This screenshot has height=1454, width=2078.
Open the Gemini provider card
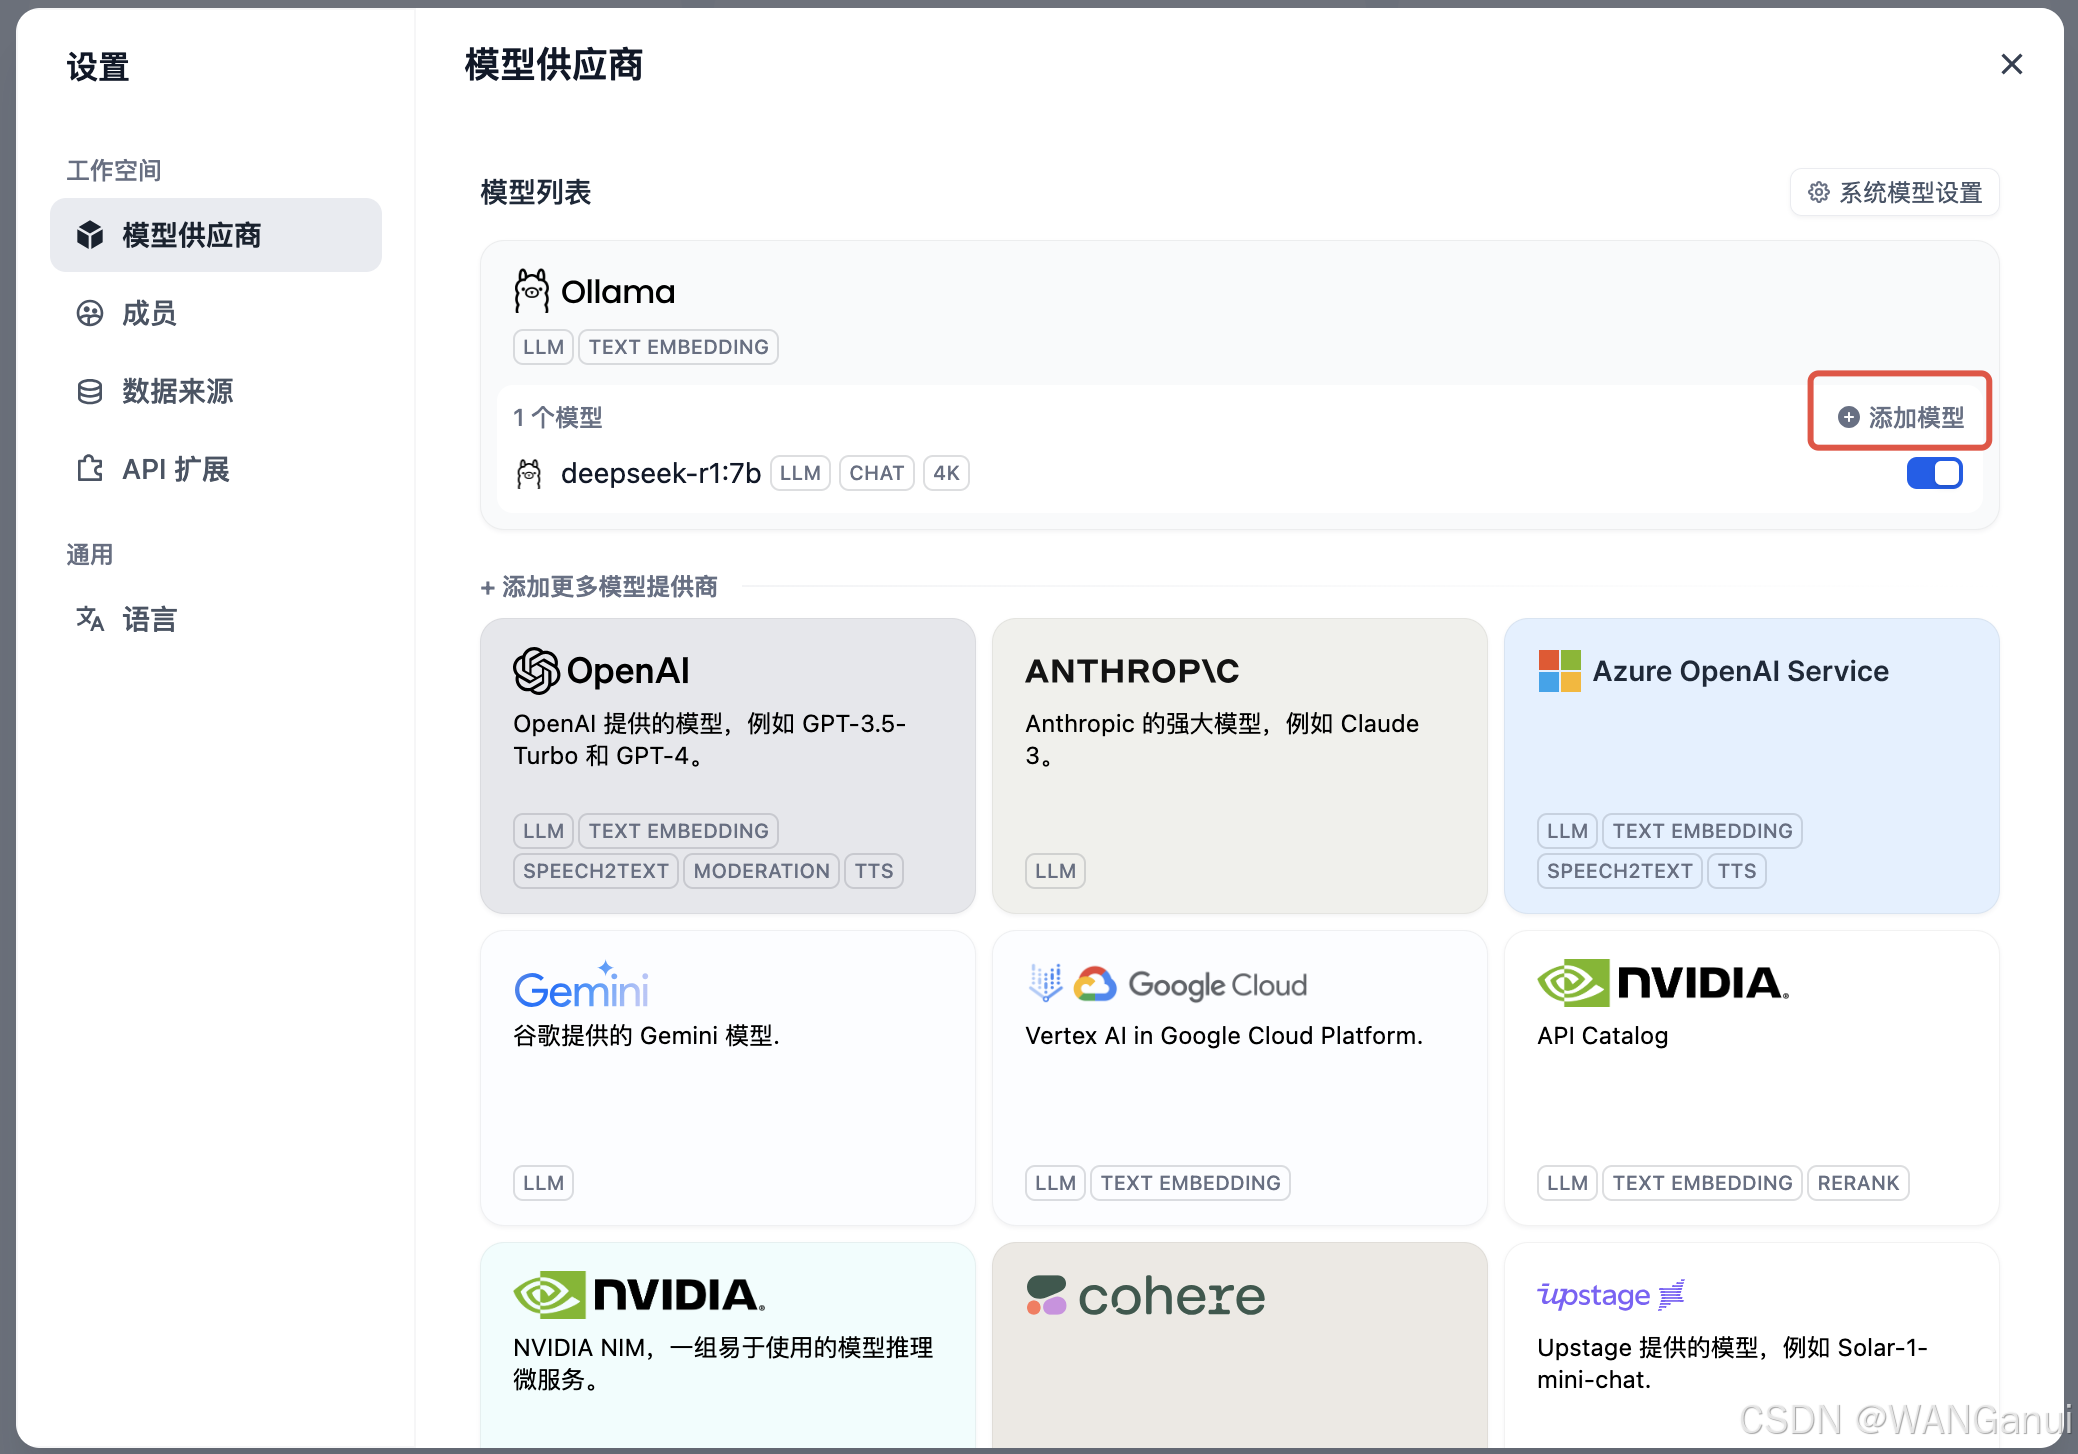click(x=727, y=1077)
